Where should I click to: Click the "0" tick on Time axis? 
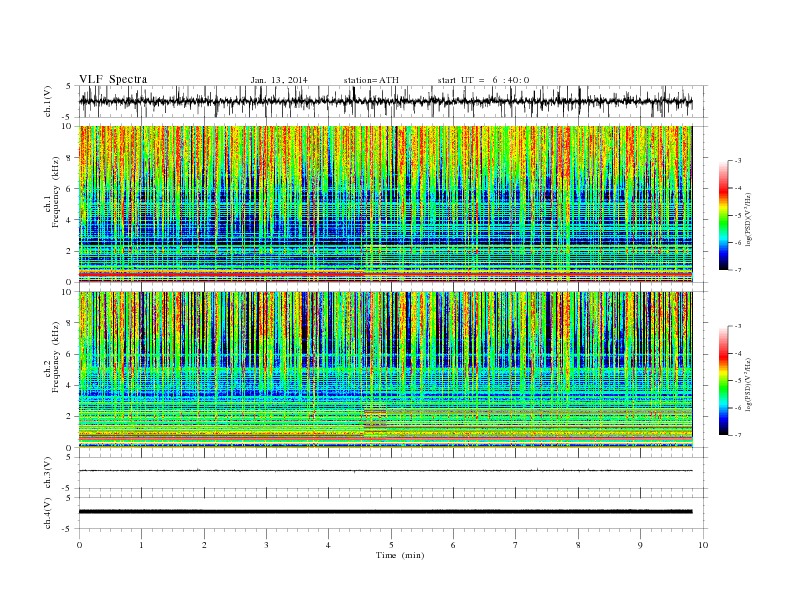click(79, 545)
